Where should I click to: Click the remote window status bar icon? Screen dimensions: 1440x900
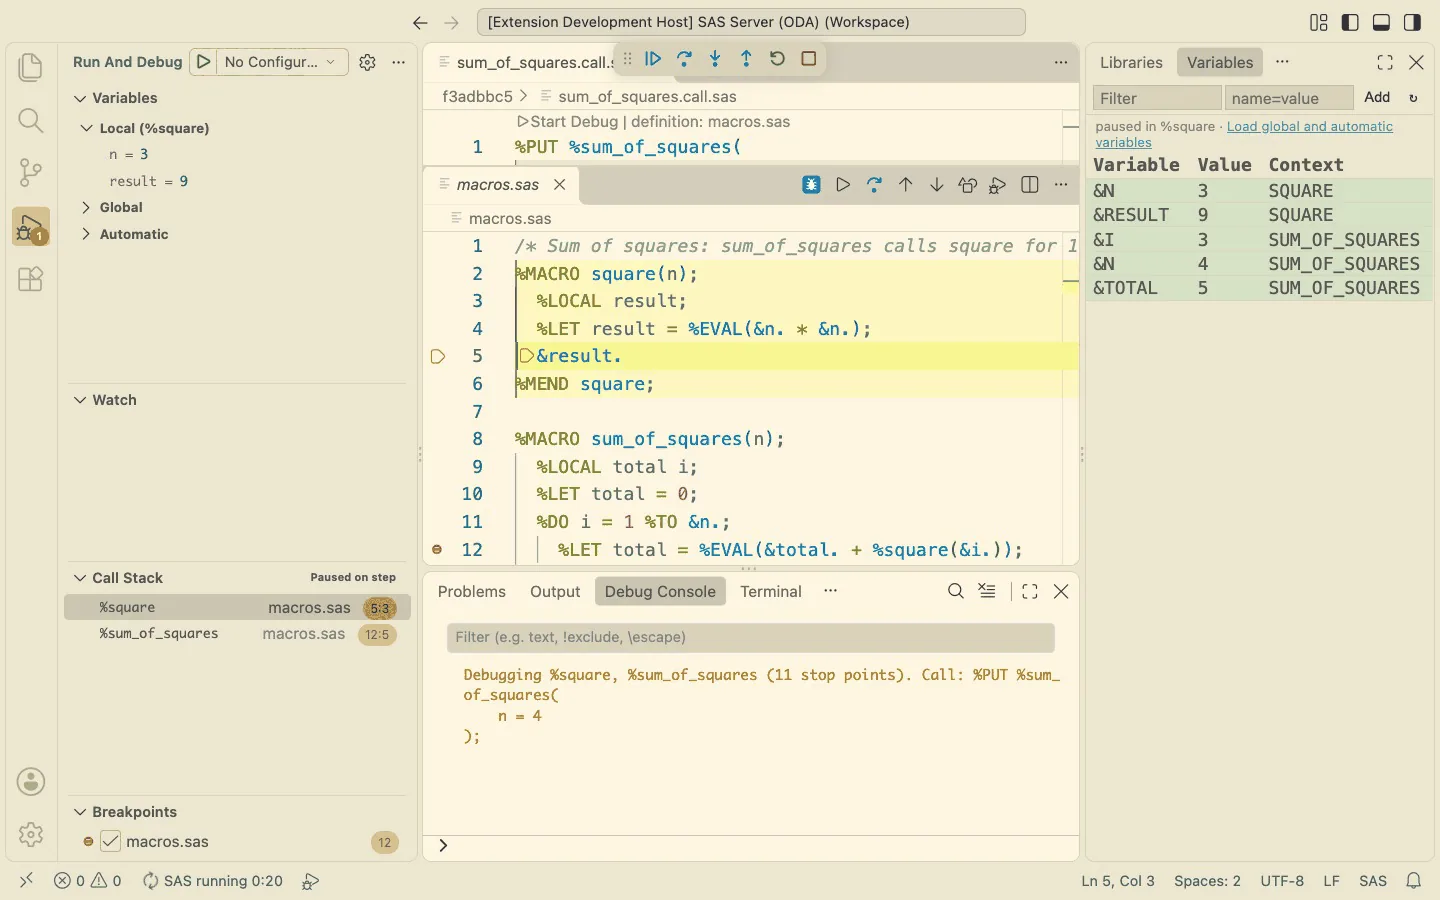click(x=27, y=880)
